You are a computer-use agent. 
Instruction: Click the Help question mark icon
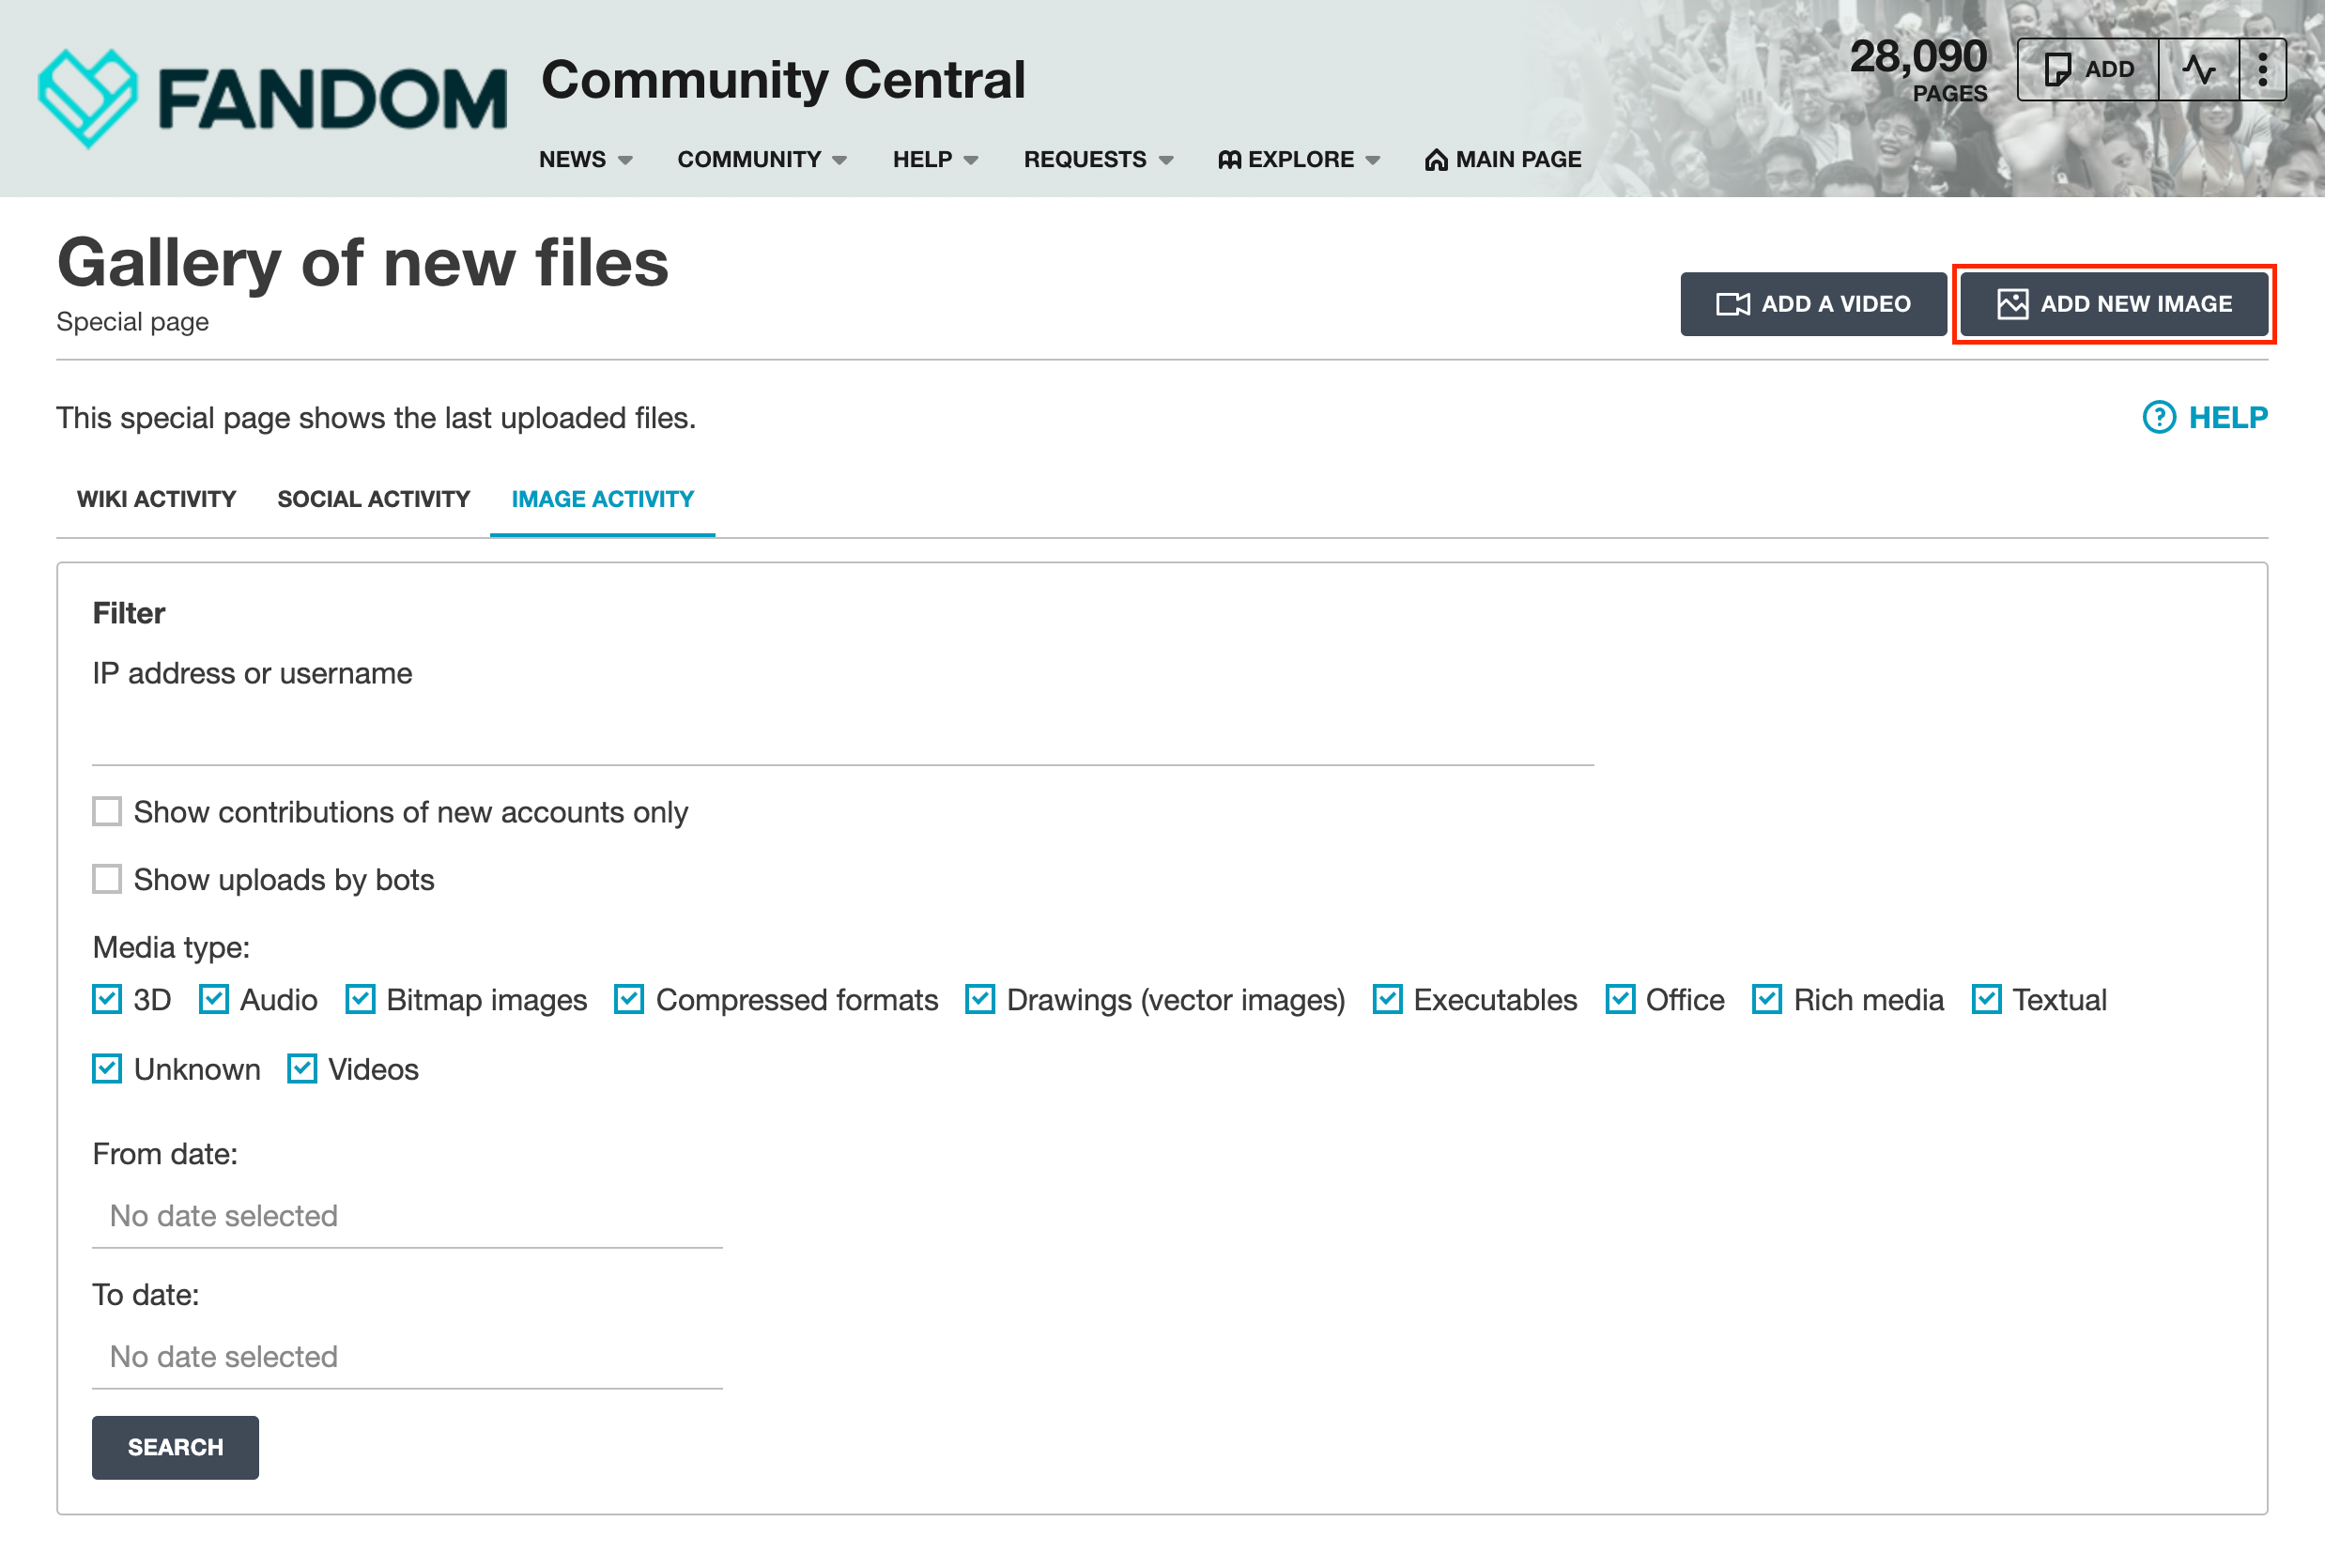2158,417
